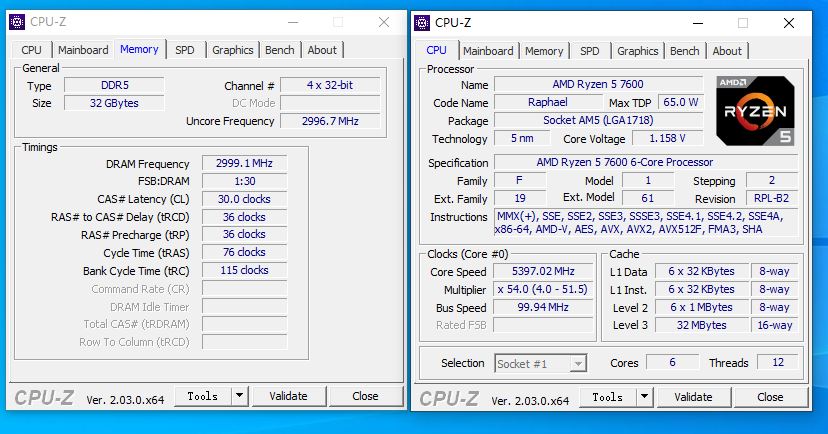Click the CAS# Latency value 30.0 clocks

[x=244, y=199]
